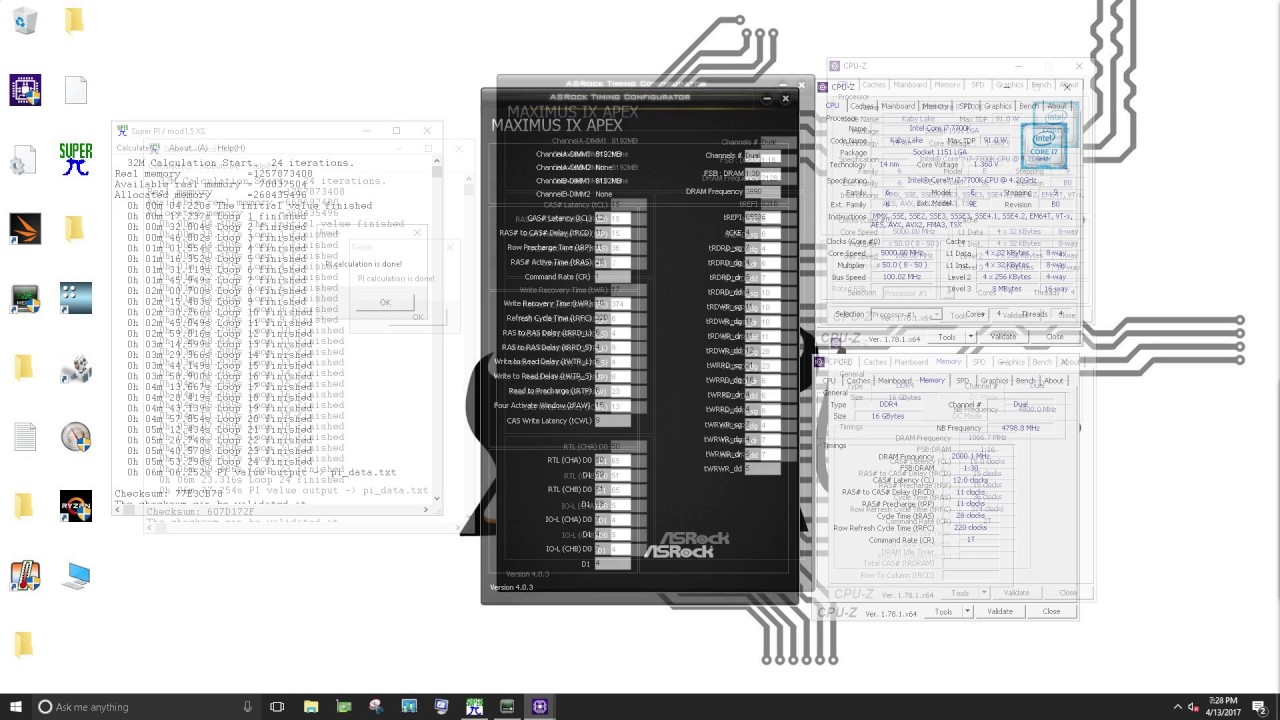Open the computer monitor desktop icon
This screenshot has height=720, width=1280.
(x=76, y=576)
